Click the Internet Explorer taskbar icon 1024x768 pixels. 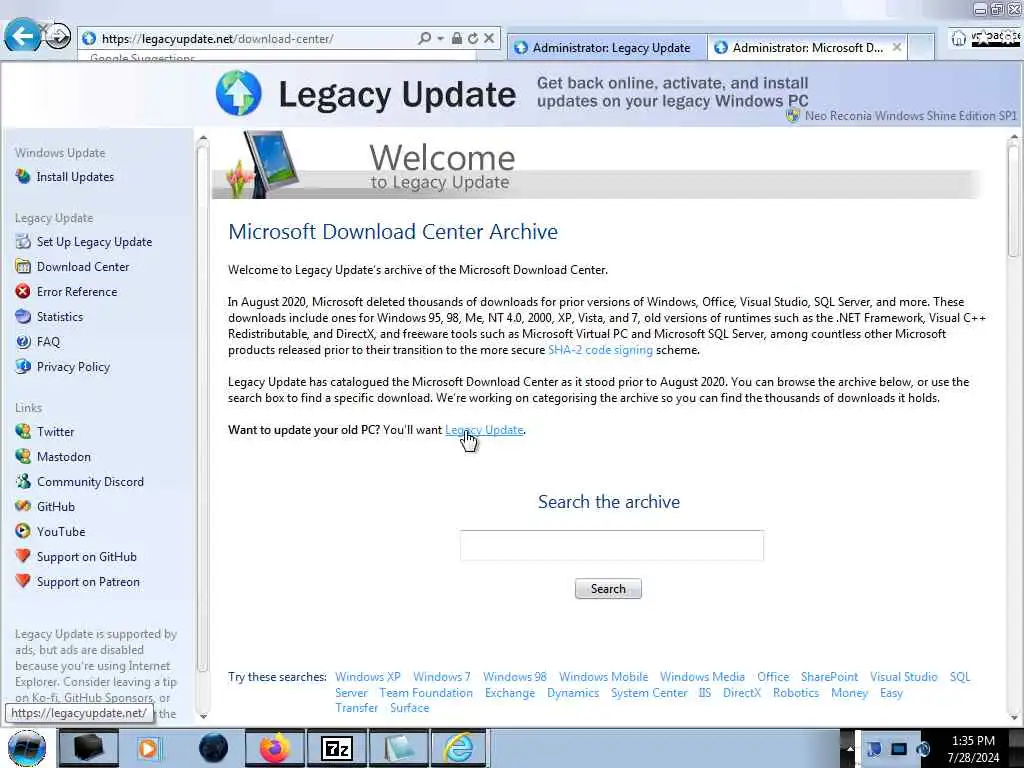click(x=460, y=748)
